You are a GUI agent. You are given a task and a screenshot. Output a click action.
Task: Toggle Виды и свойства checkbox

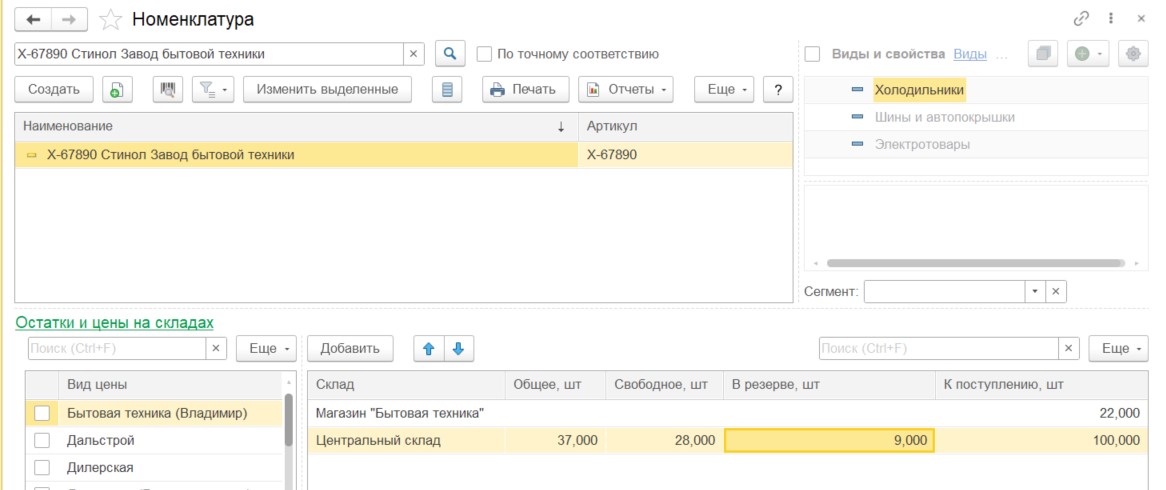[x=813, y=54]
